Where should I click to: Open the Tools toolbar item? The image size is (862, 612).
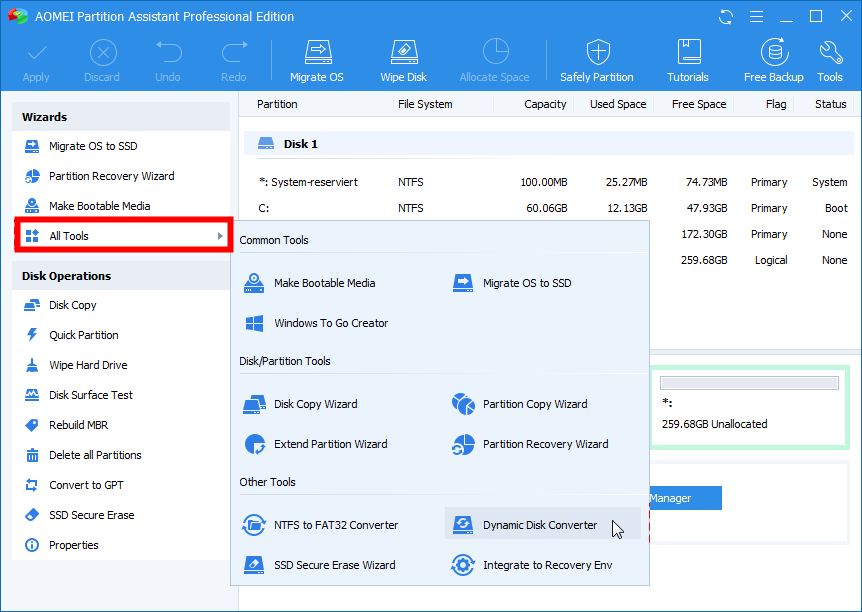(830, 60)
